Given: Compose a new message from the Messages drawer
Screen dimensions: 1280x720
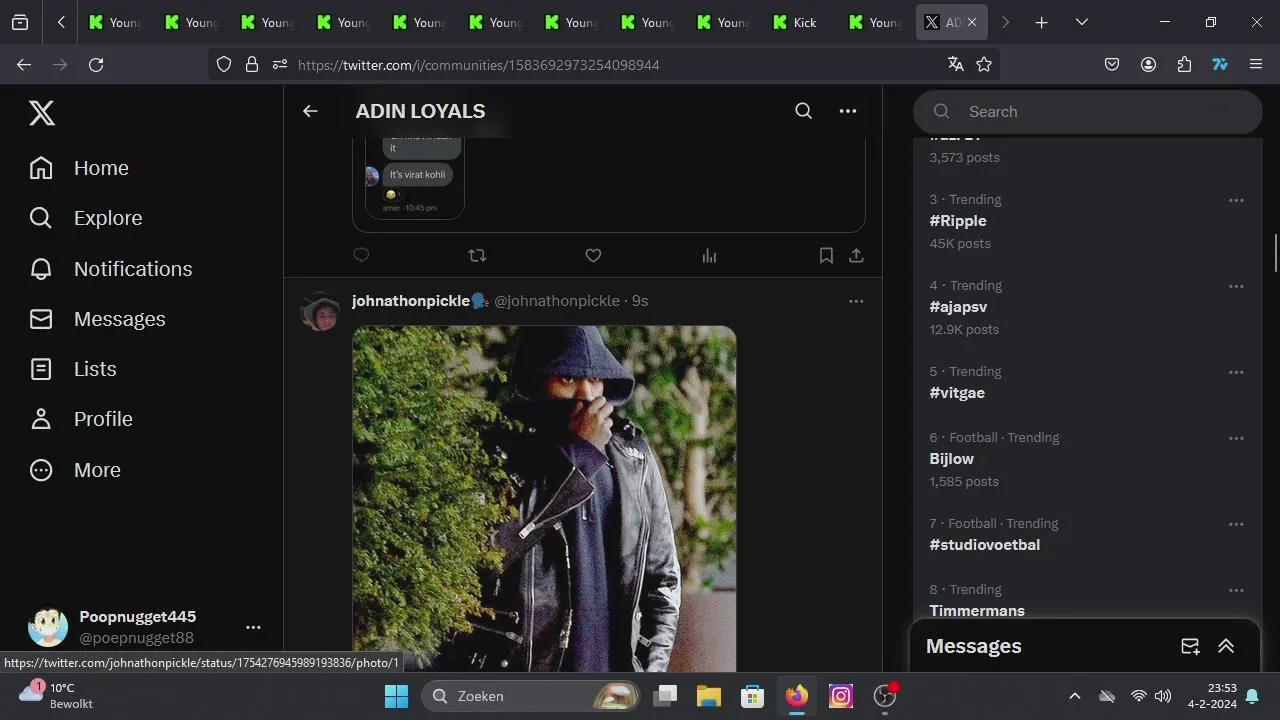Looking at the screenshot, I should tap(1190, 646).
